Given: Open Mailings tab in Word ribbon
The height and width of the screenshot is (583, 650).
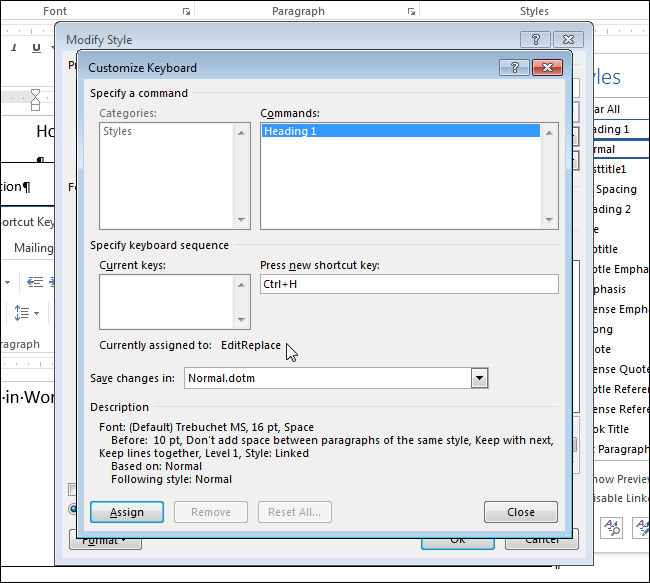Looking at the screenshot, I should coord(34,248).
